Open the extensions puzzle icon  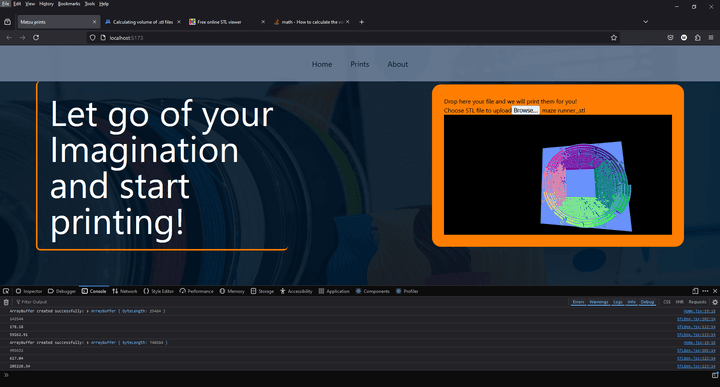(698, 38)
